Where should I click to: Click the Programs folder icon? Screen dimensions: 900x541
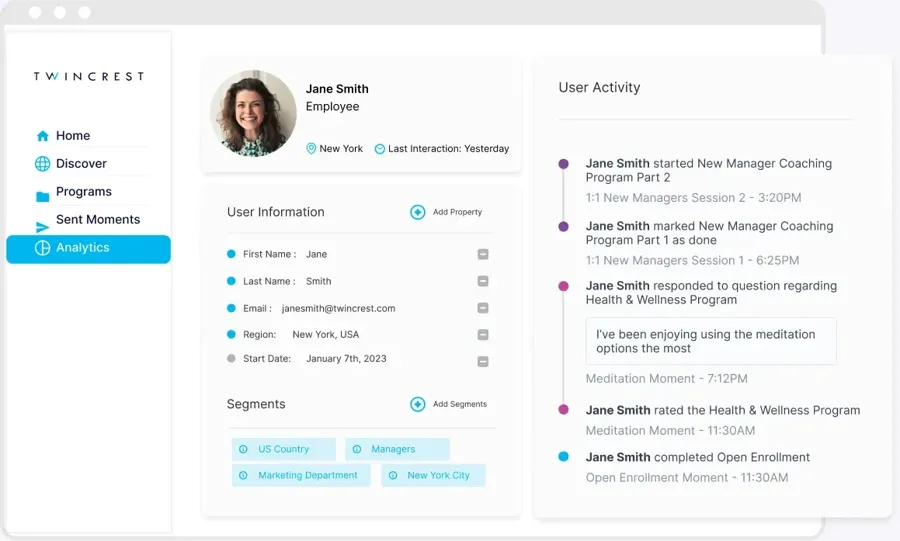click(42, 197)
